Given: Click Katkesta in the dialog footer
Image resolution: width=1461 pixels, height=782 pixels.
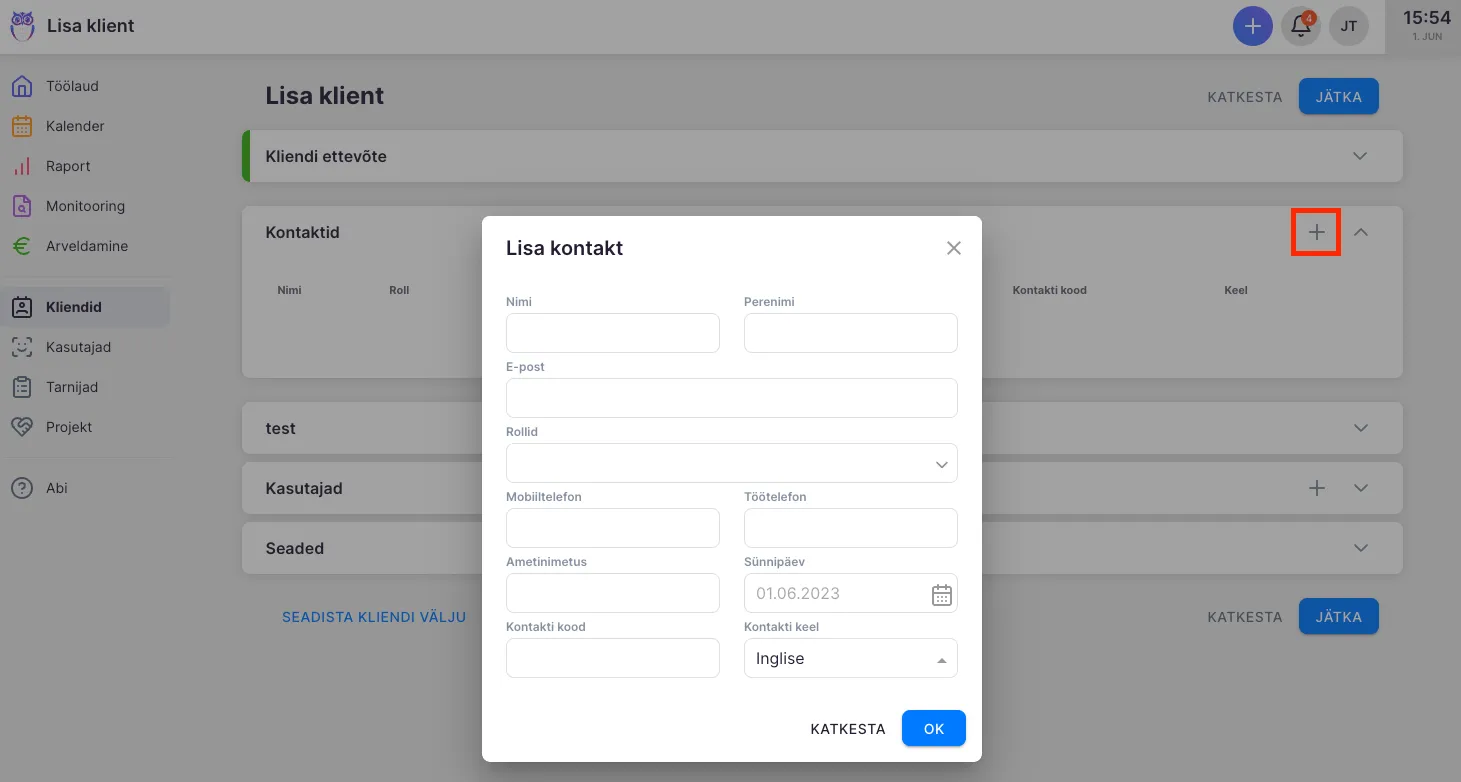Looking at the screenshot, I should click(x=847, y=729).
